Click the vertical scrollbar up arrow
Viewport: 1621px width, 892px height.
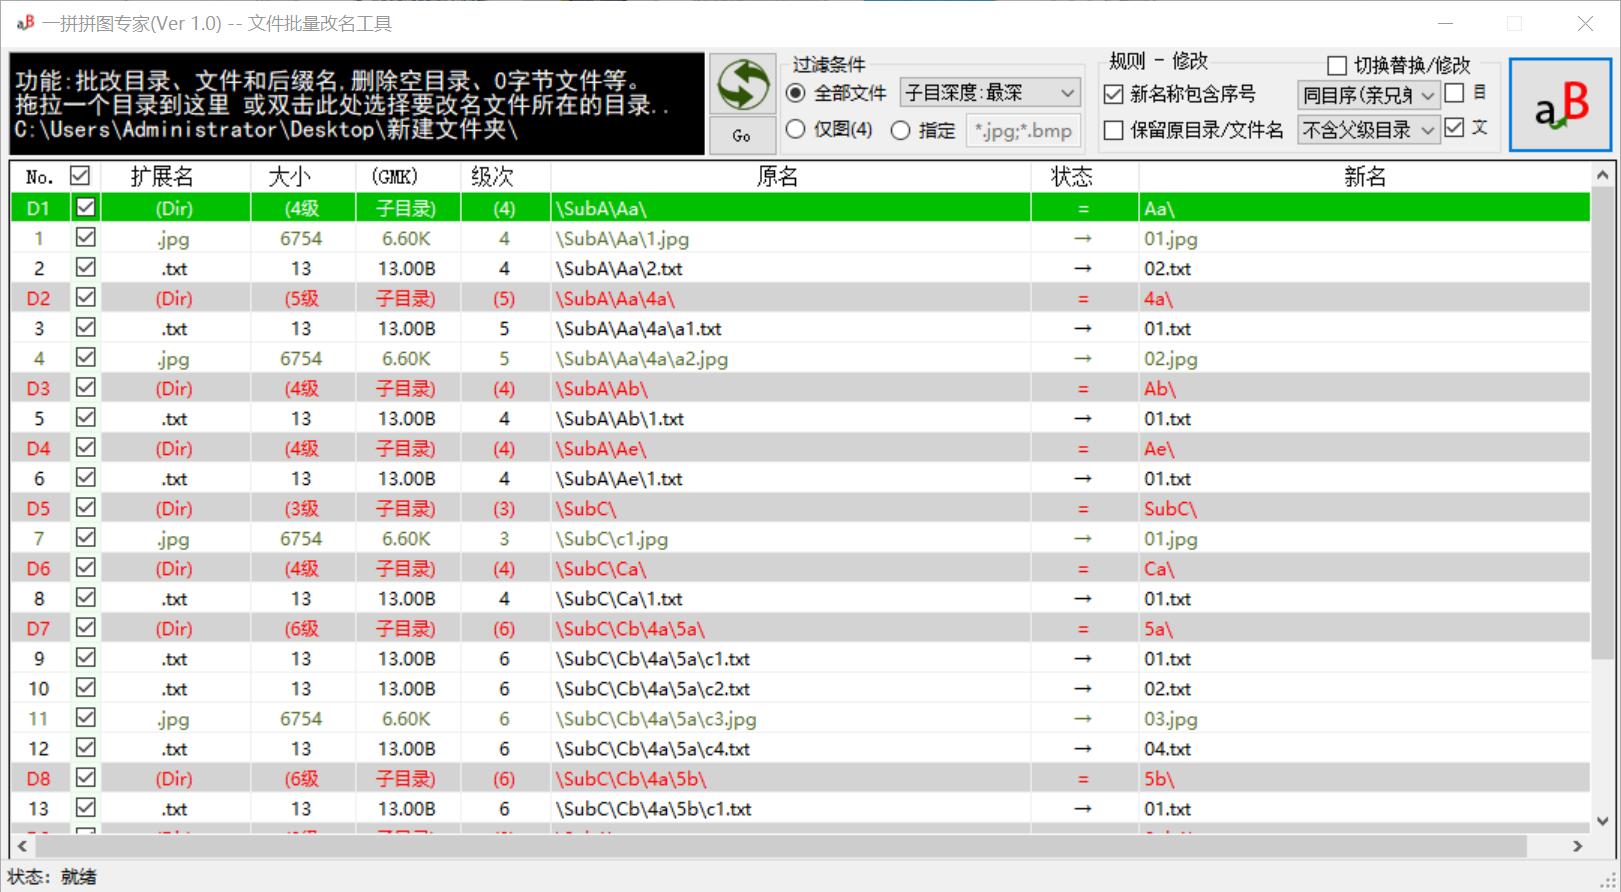1602,175
